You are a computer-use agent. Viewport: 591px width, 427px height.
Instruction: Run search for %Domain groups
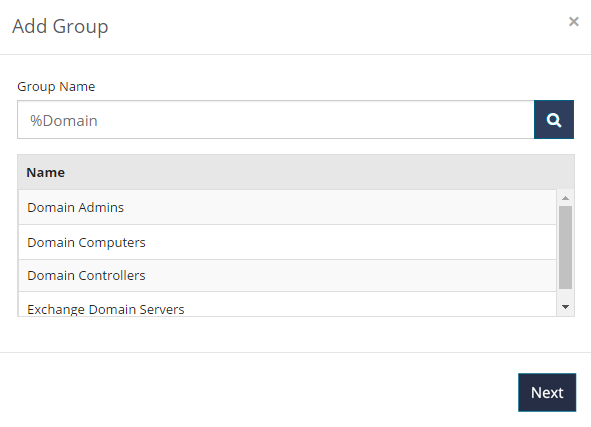554,120
